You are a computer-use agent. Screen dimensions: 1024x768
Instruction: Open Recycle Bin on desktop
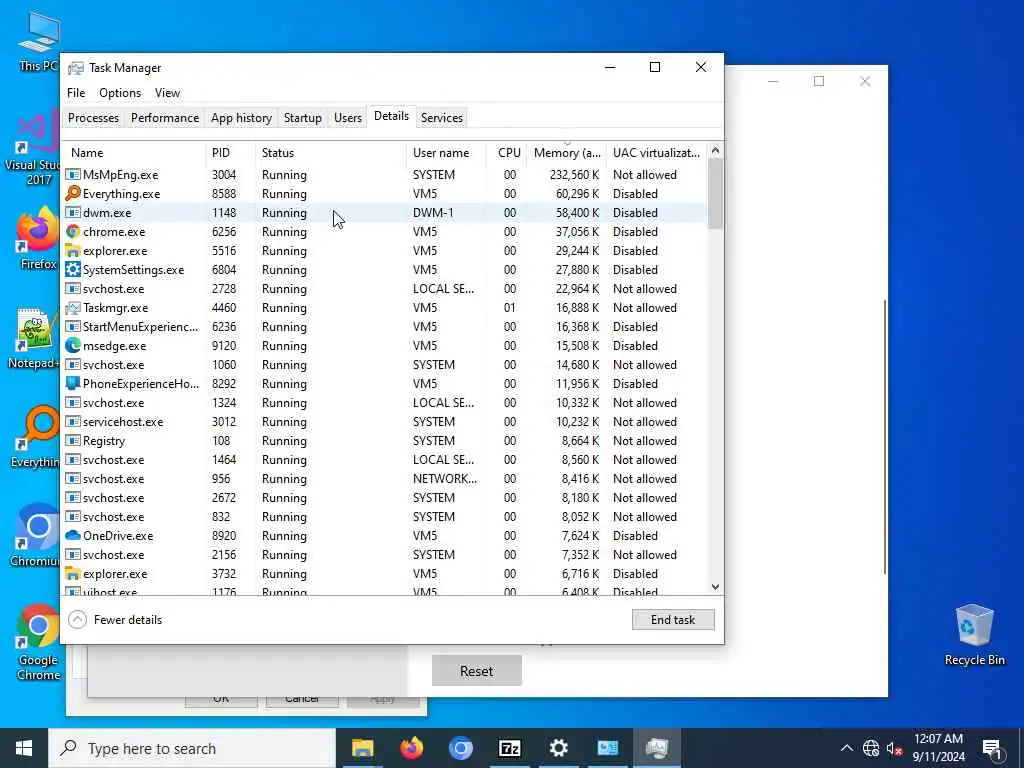tap(974, 634)
